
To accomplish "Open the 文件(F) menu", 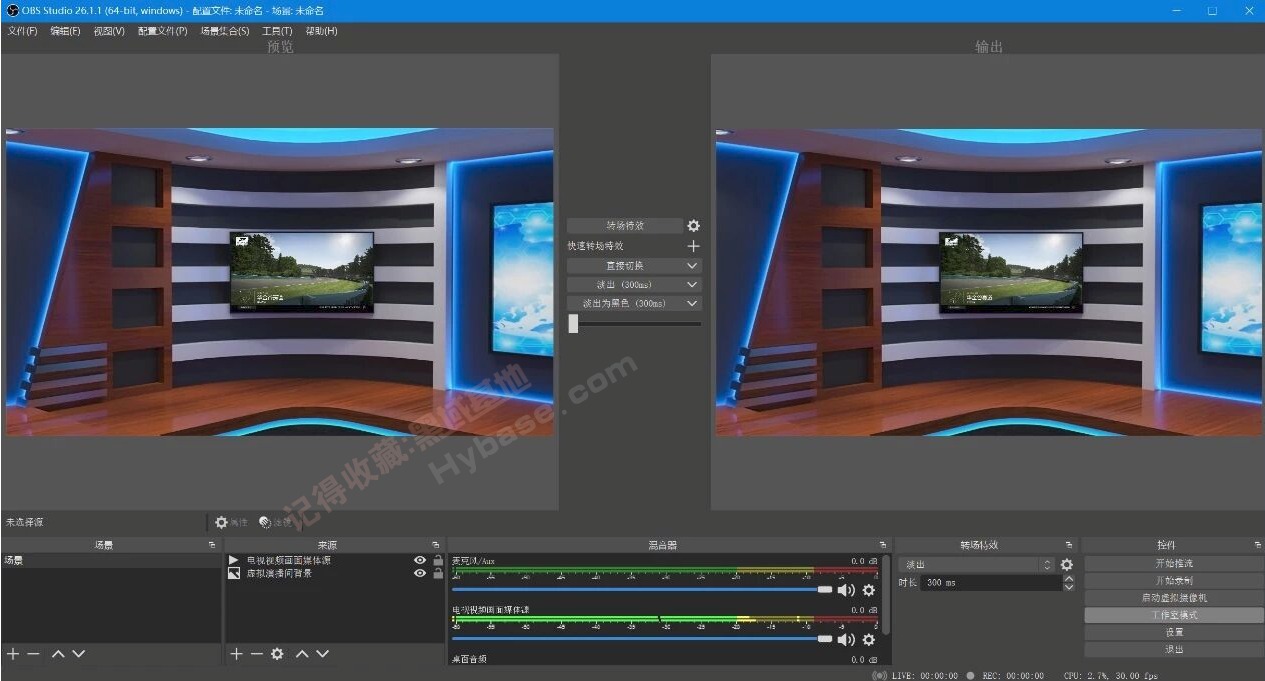I will 21,31.
